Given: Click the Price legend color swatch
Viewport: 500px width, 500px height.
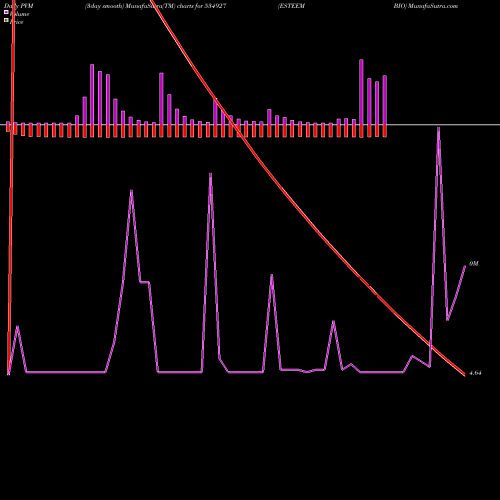Looking at the screenshot, I should [x=6, y=20].
